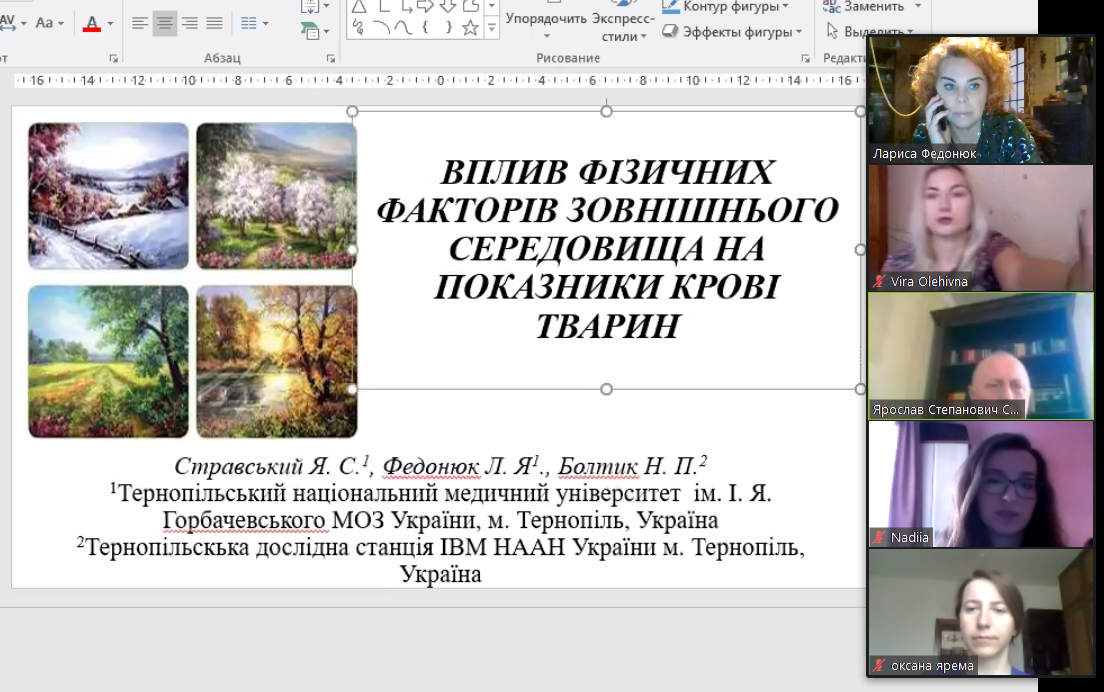Image resolution: width=1104 pixels, height=692 pixels.
Task: Center the text alignment
Action: 165,23
